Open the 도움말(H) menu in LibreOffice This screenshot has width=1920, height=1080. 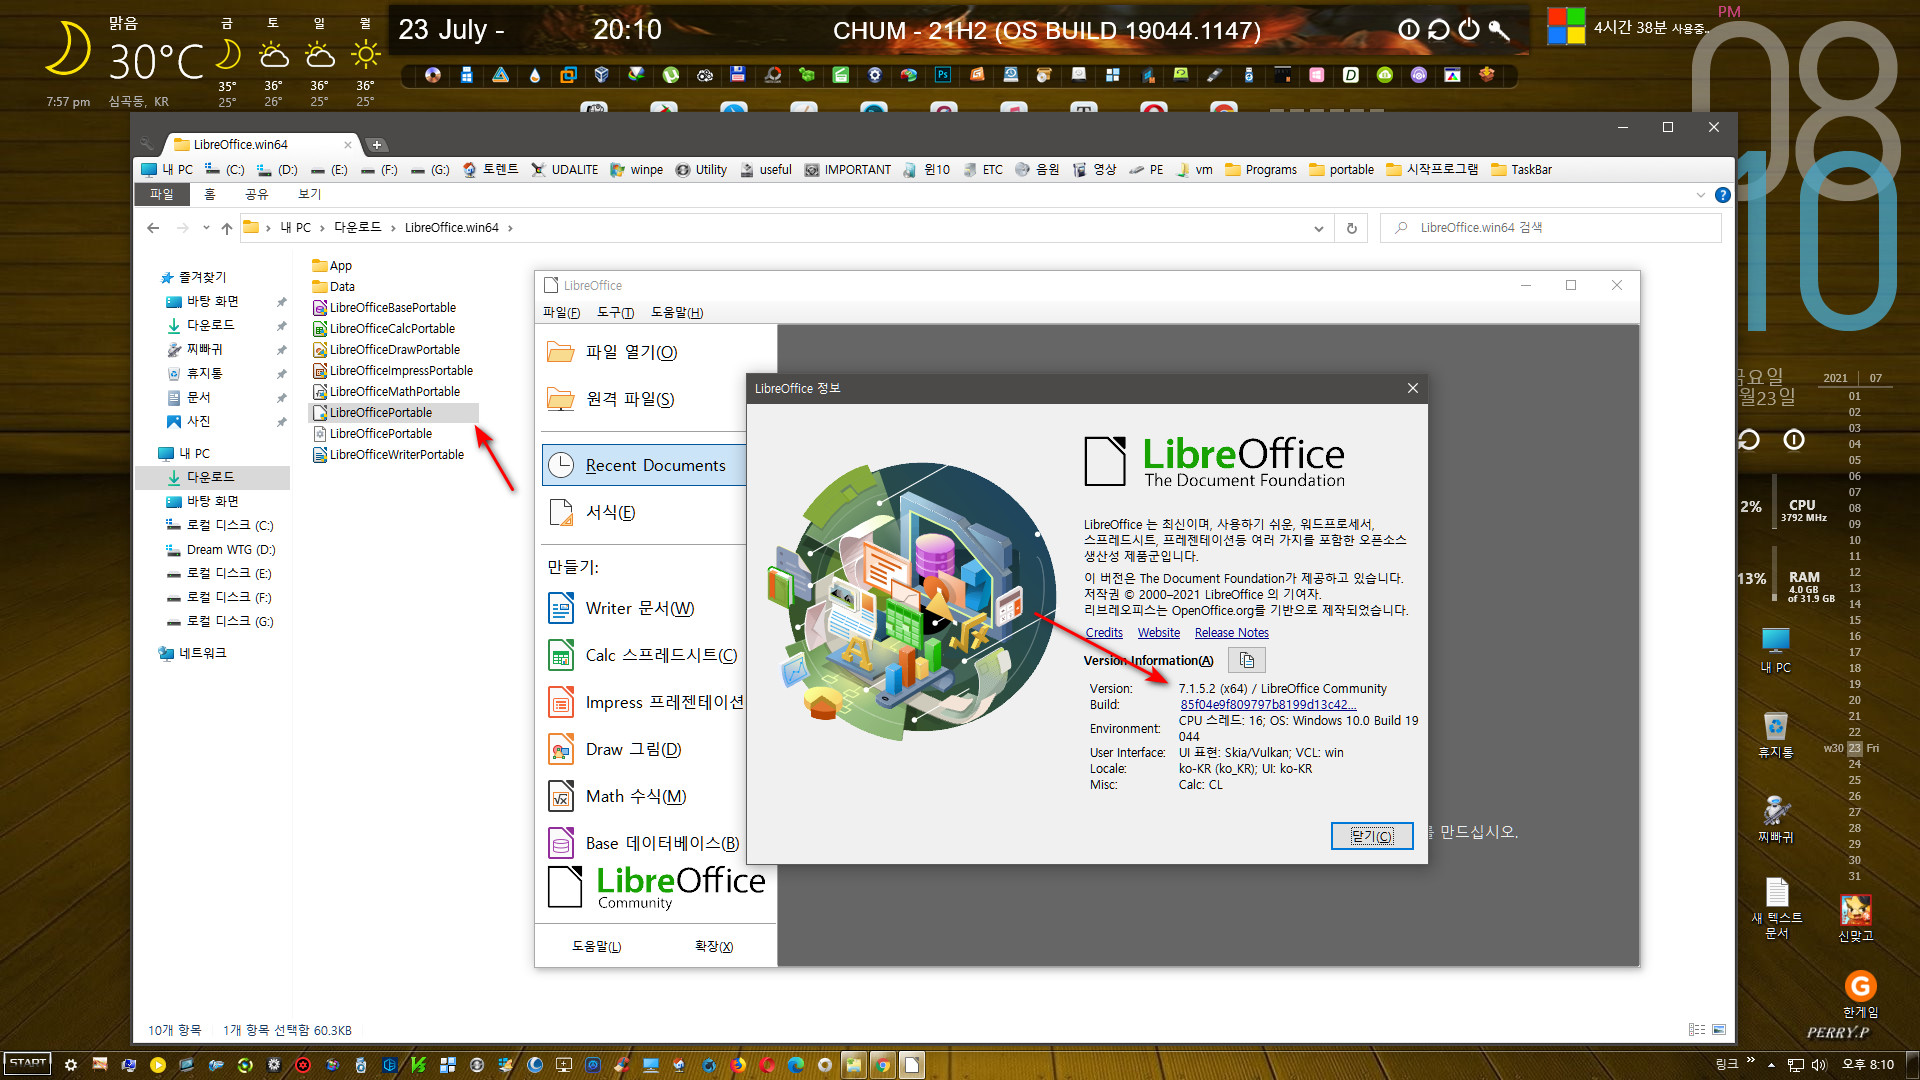[677, 312]
